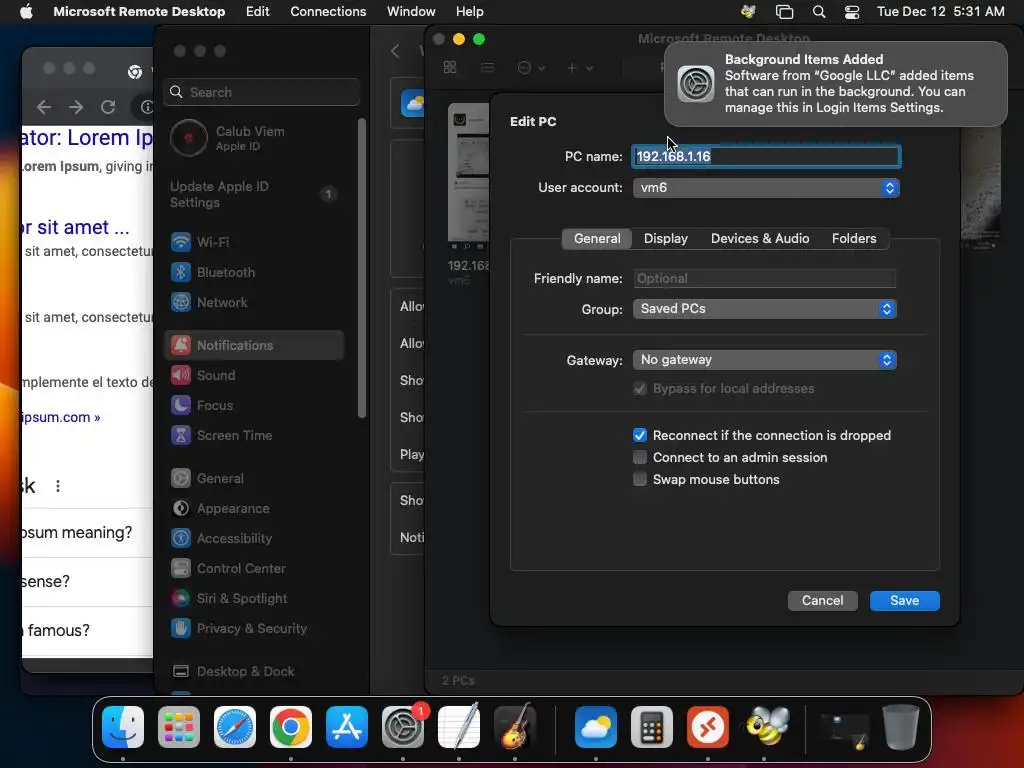The width and height of the screenshot is (1024, 768).
Task: Select Privacy & Security in sidebar
Action: click(254, 629)
